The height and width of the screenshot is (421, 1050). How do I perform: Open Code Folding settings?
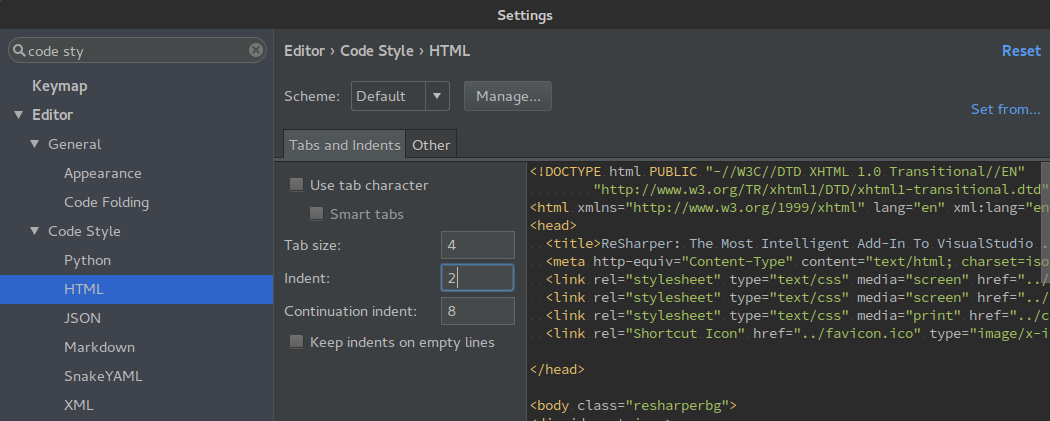click(x=106, y=202)
